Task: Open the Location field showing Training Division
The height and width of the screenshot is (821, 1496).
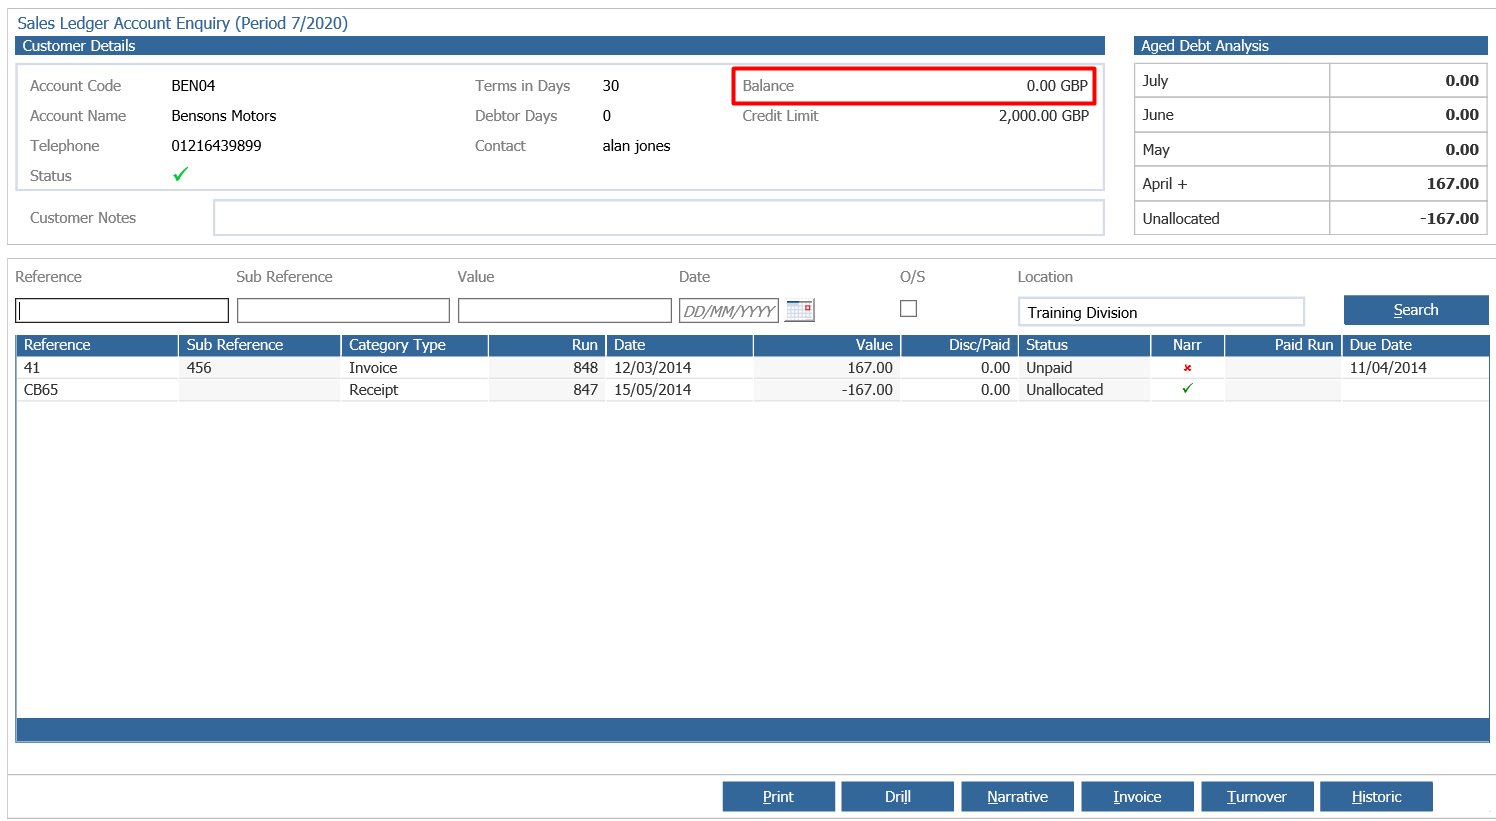Action: coord(1161,312)
